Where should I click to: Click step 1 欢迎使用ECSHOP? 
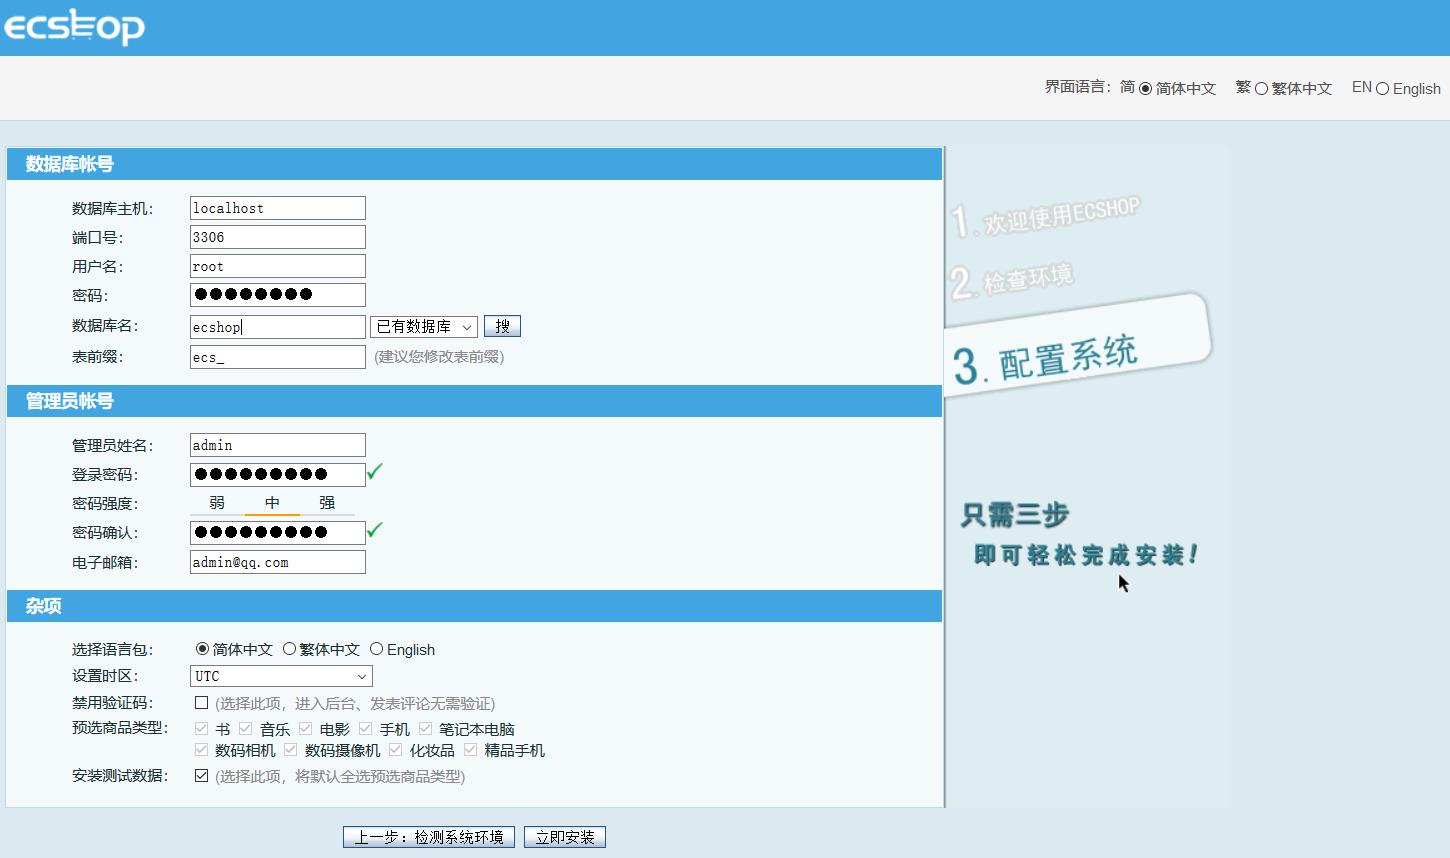pos(1045,217)
